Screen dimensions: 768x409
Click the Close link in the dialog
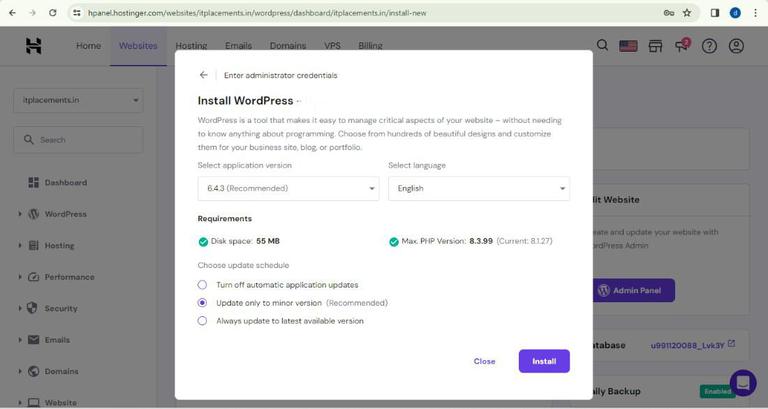pyautogui.click(x=484, y=361)
